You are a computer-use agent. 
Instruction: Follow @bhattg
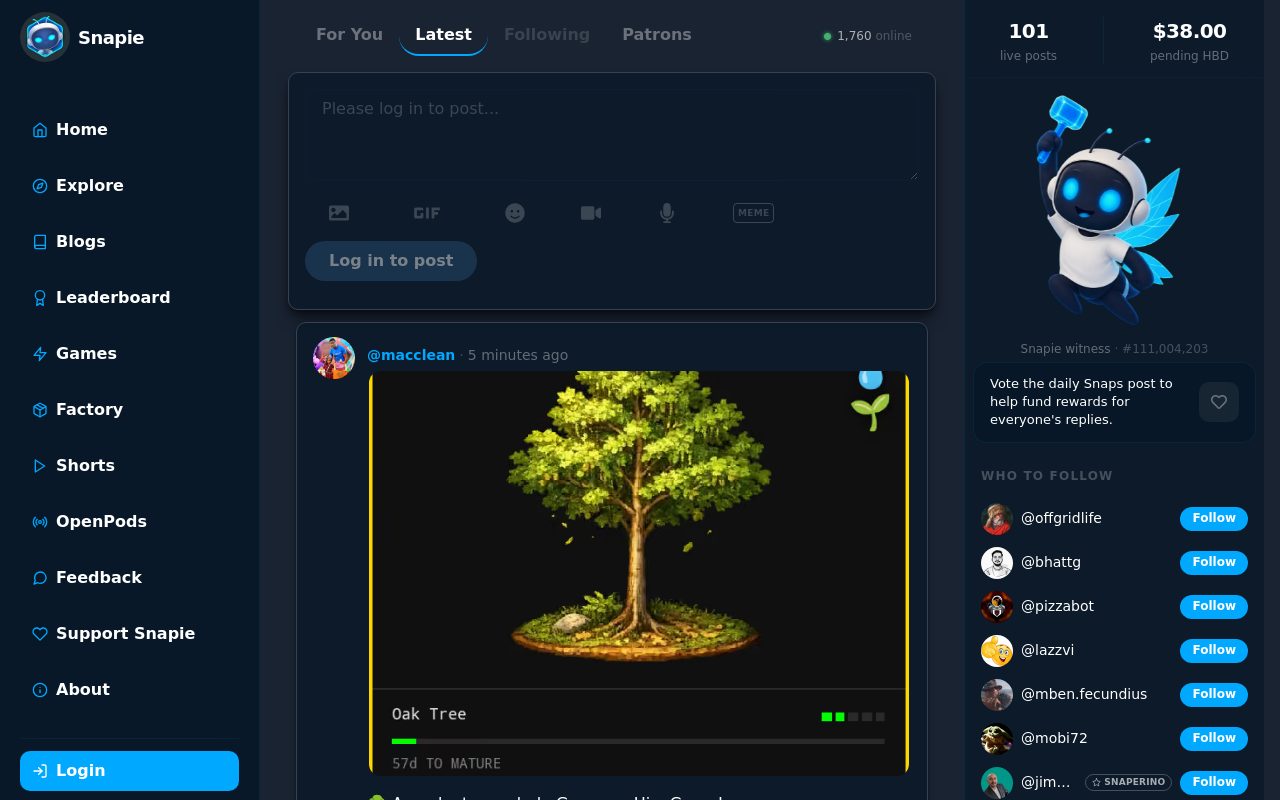click(1214, 563)
